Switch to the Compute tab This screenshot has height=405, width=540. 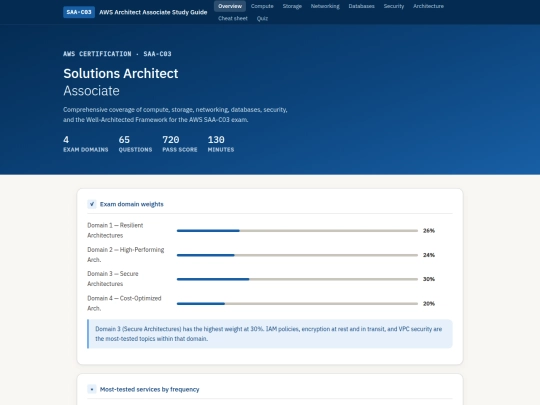click(x=262, y=6)
